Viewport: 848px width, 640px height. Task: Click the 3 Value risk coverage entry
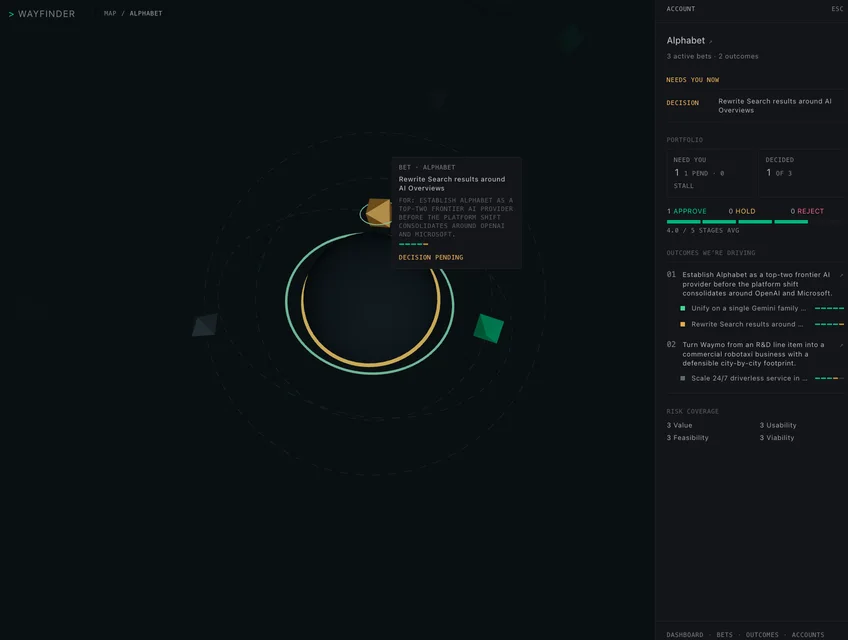[679, 425]
